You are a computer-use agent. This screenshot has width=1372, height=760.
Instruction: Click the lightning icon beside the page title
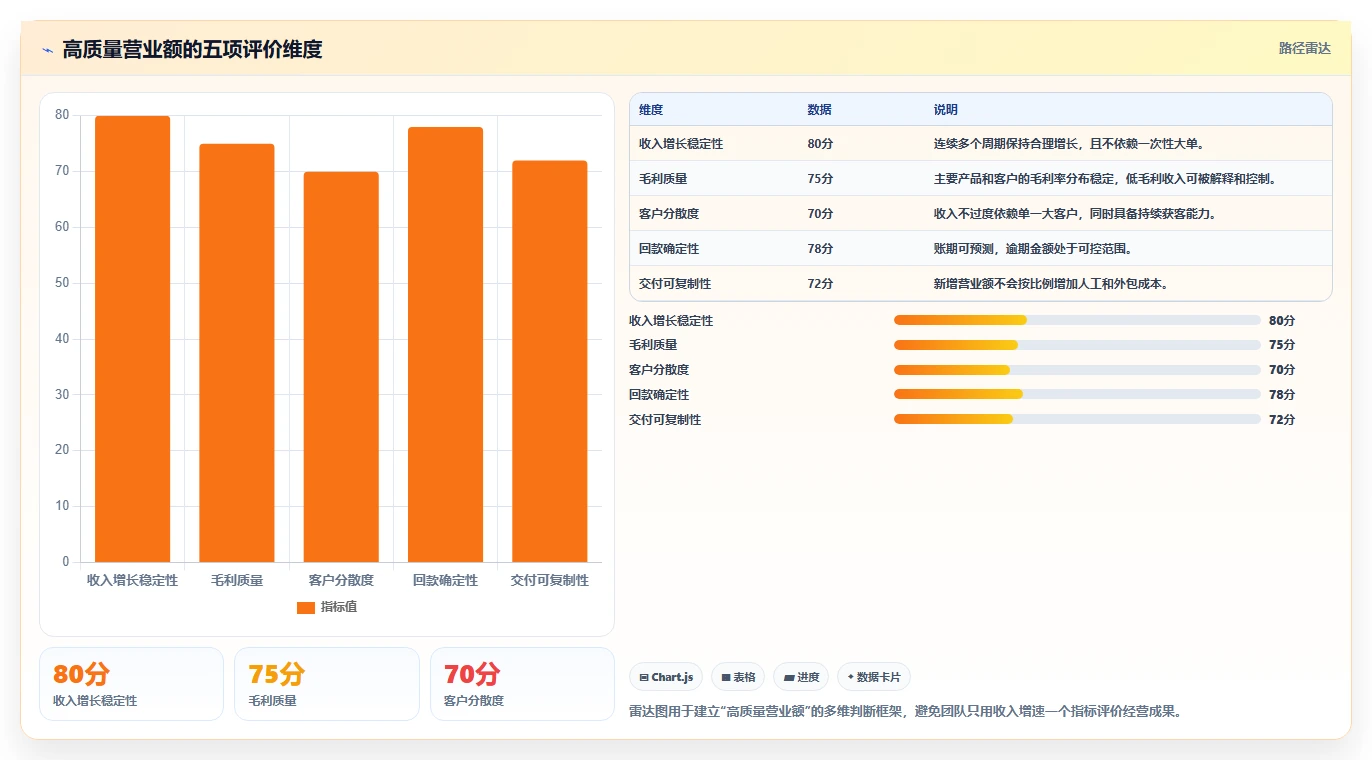[x=47, y=50]
